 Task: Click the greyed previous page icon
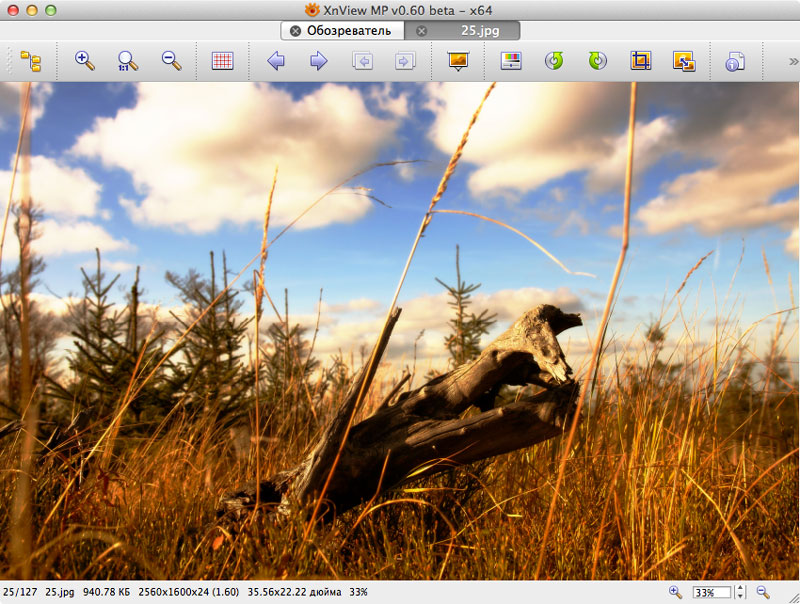362,61
